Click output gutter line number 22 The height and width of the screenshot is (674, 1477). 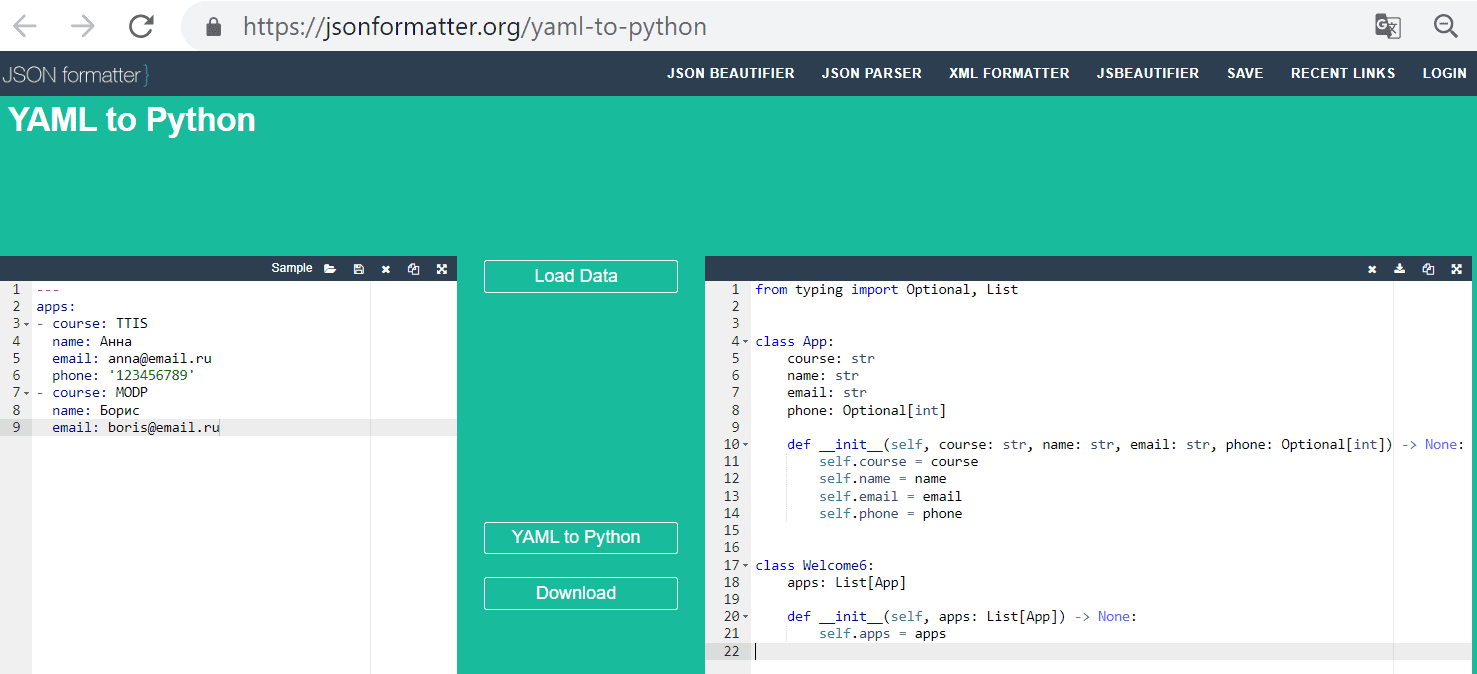coord(731,652)
